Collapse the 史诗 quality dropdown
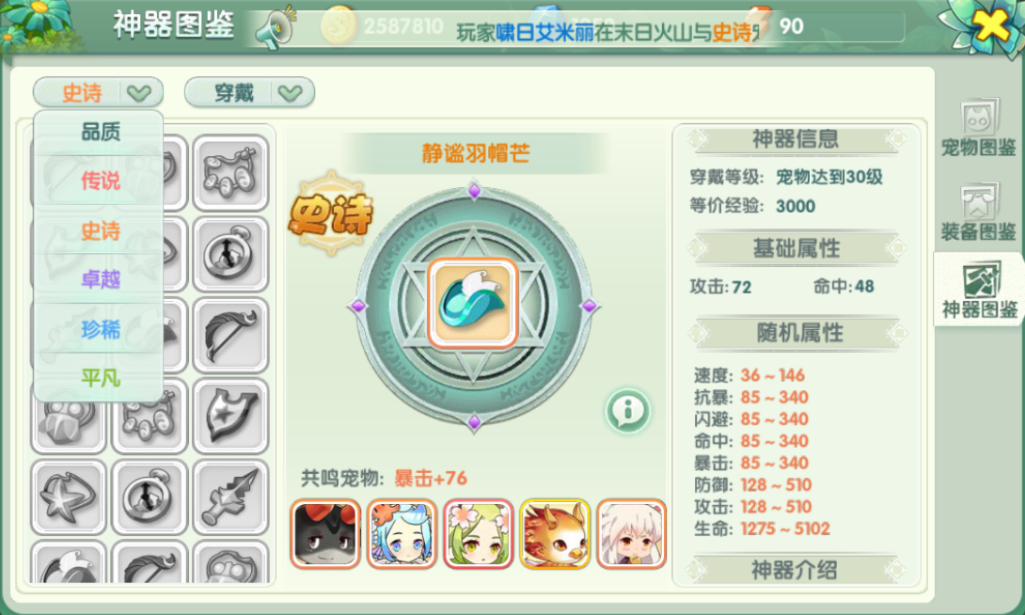This screenshot has height=615, width=1025. click(98, 93)
